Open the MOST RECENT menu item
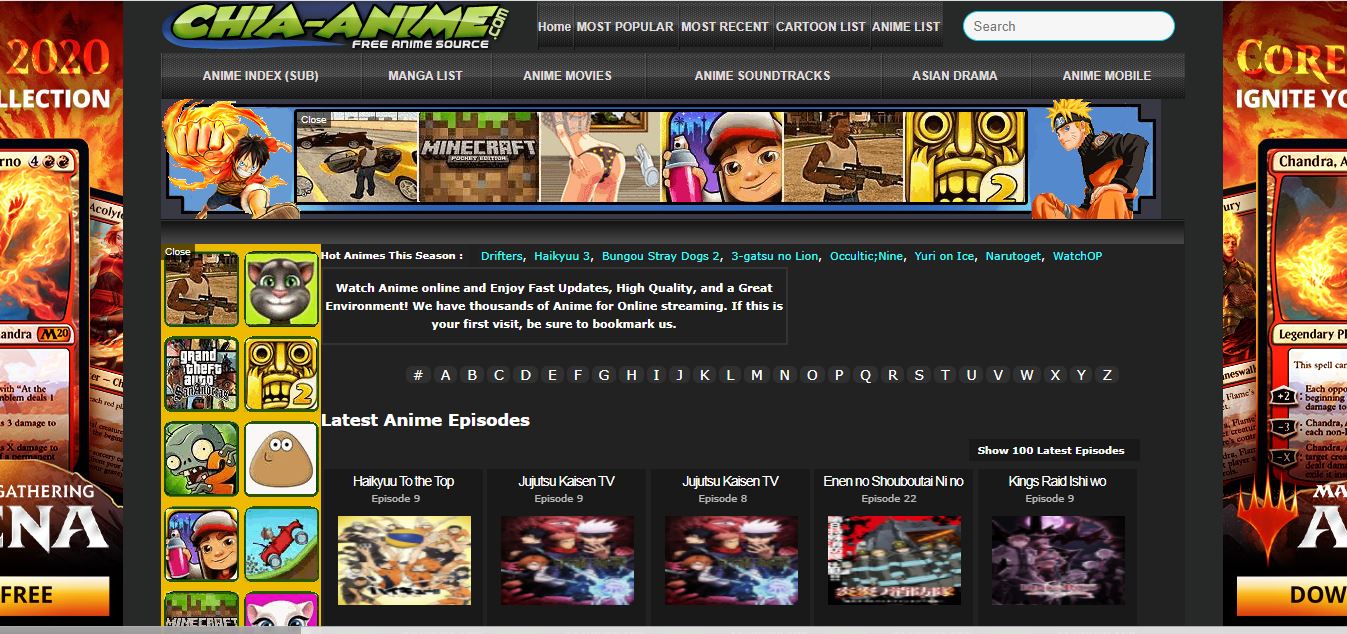The image size is (1347, 634). (725, 27)
